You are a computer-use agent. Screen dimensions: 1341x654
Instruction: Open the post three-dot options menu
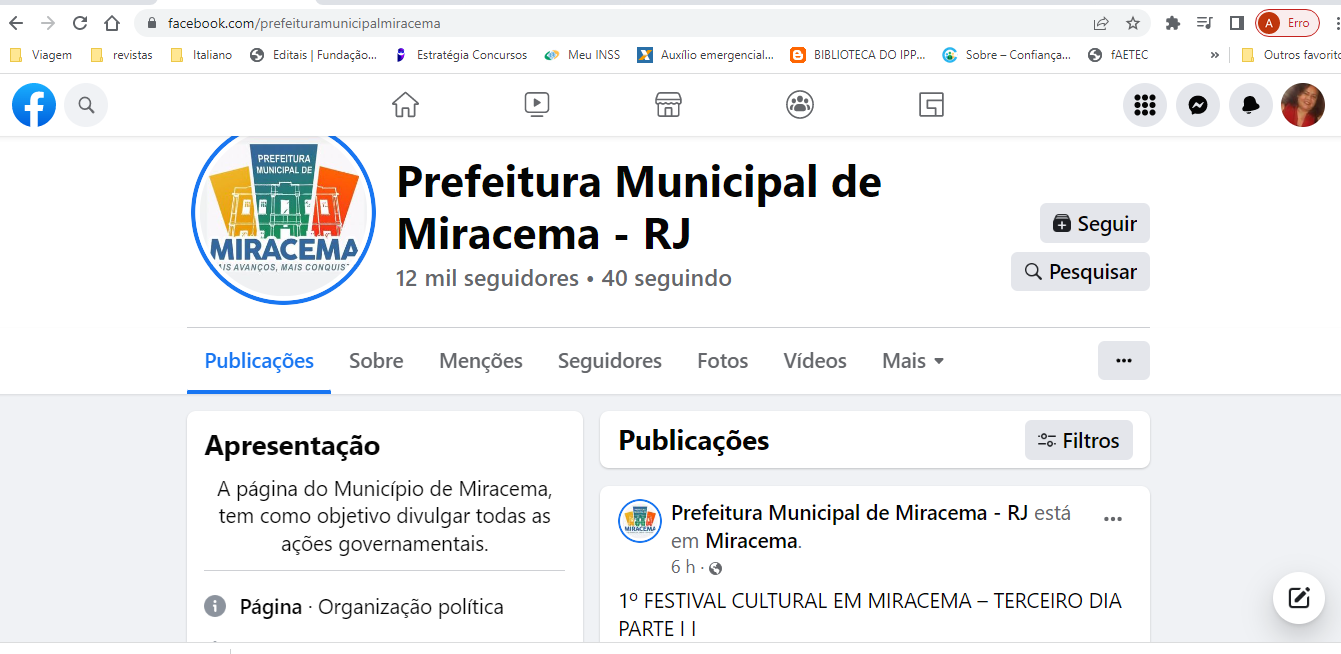tap(1112, 519)
